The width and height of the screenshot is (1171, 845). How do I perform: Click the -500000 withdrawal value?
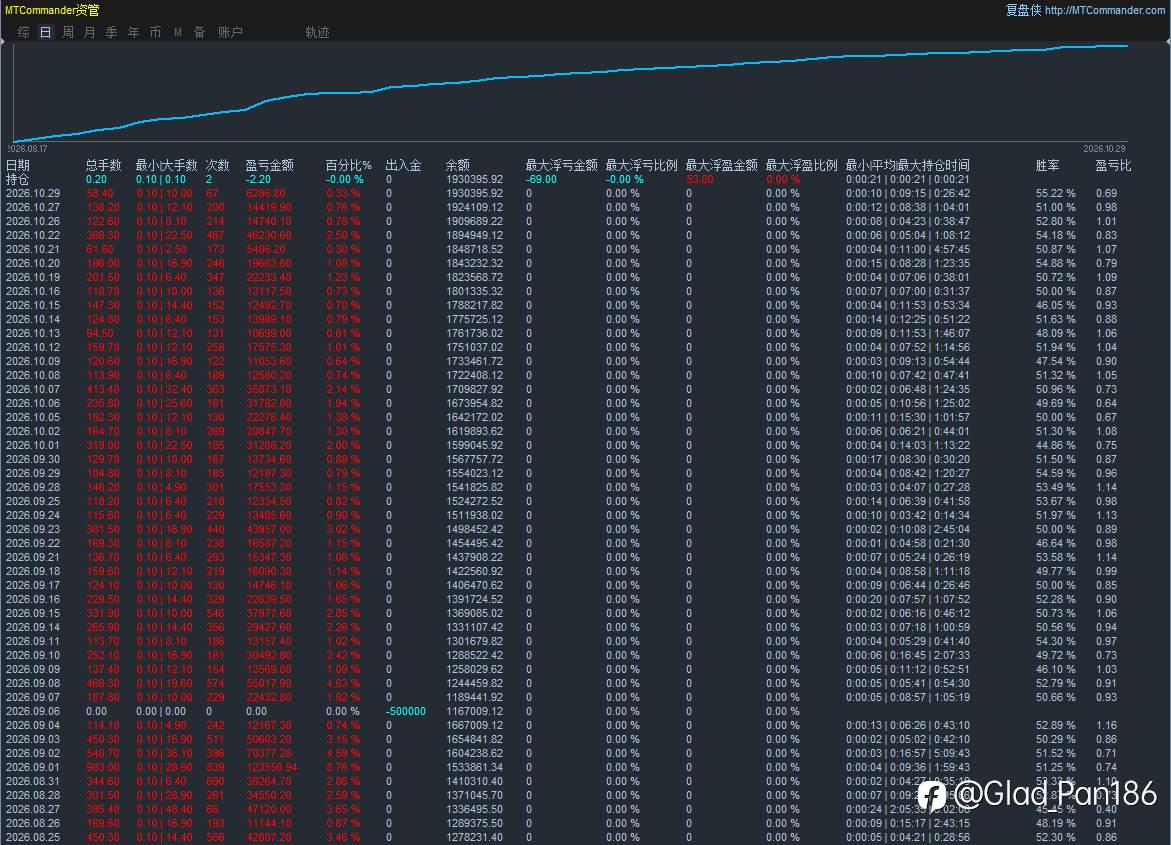[406, 711]
